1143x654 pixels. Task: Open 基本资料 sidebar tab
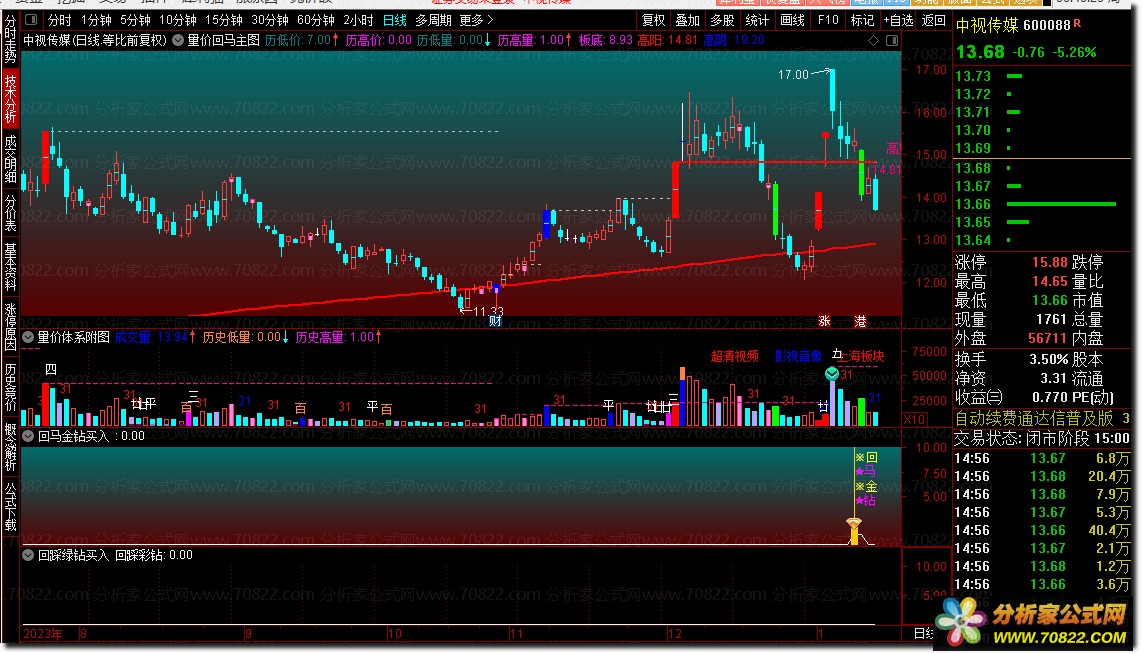click(x=10, y=268)
